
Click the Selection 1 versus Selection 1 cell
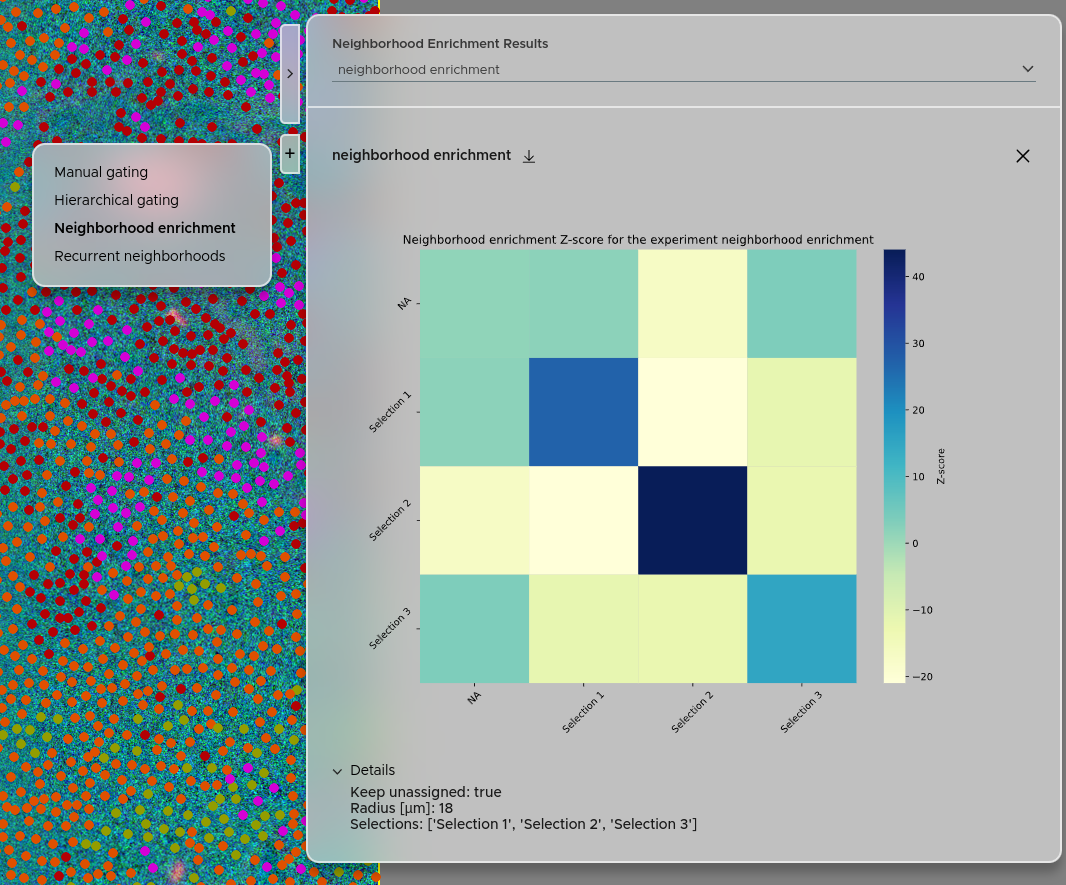(x=583, y=411)
